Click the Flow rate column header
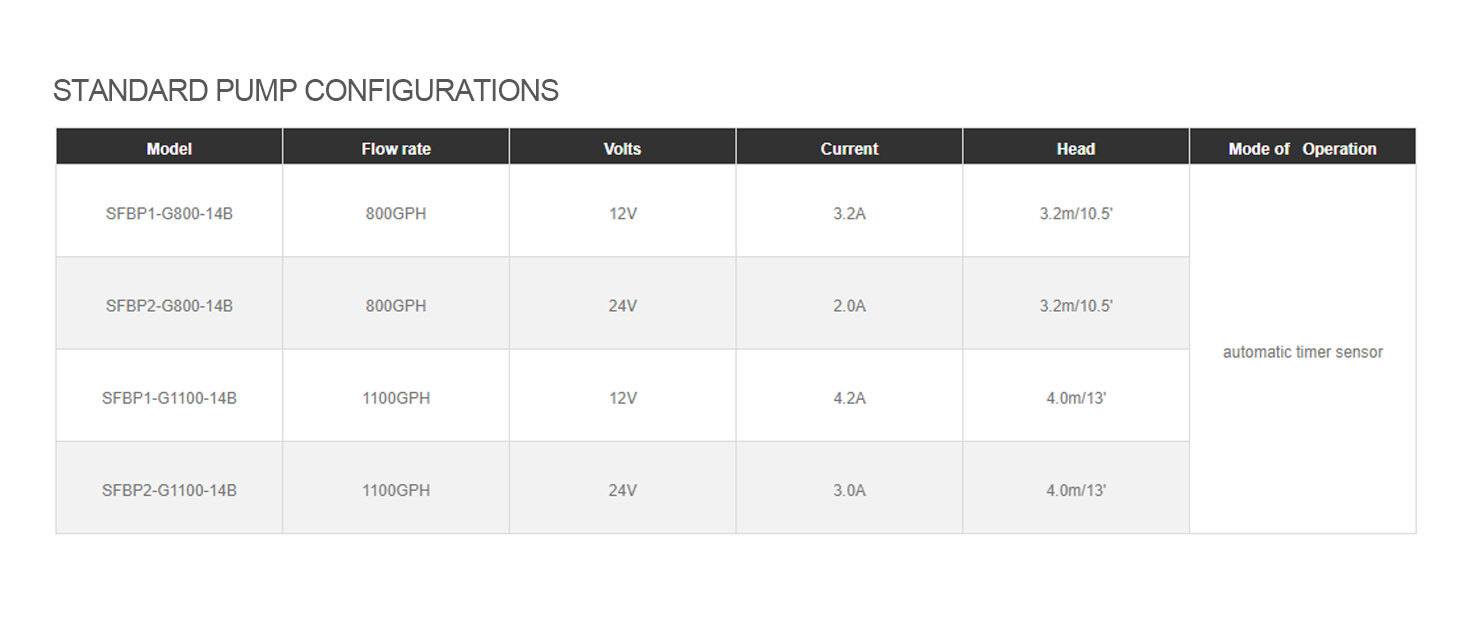1464x625 pixels. pyautogui.click(x=396, y=149)
